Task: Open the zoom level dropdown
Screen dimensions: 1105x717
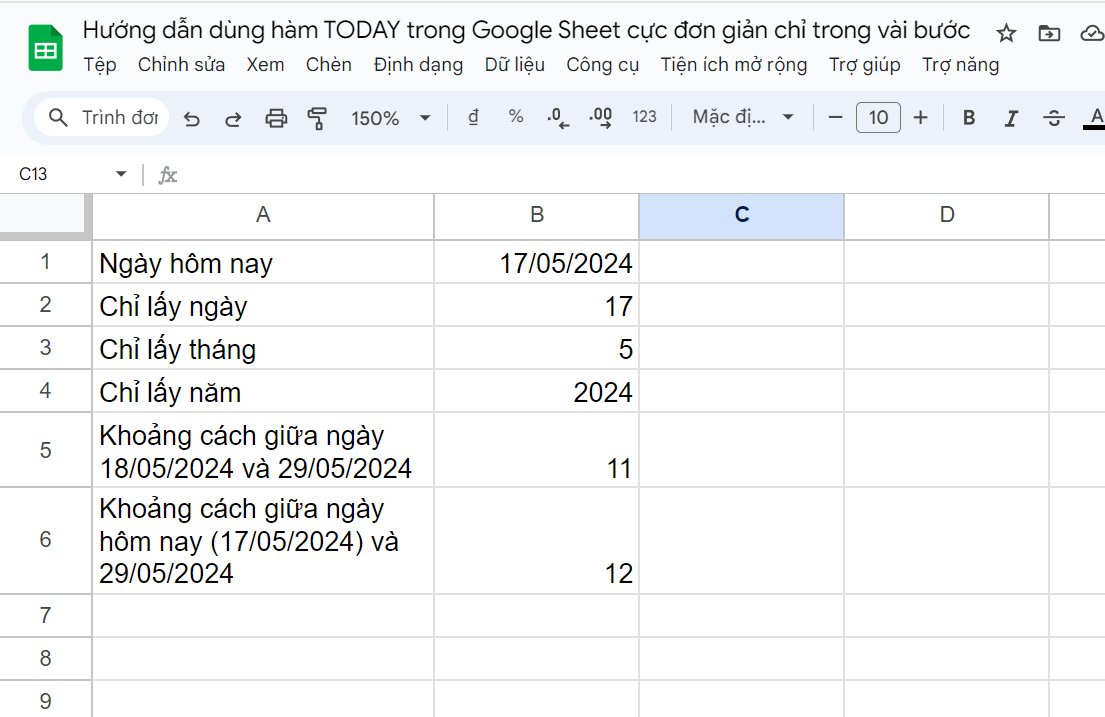Action: pyautogui.click(x=389, y=117)
